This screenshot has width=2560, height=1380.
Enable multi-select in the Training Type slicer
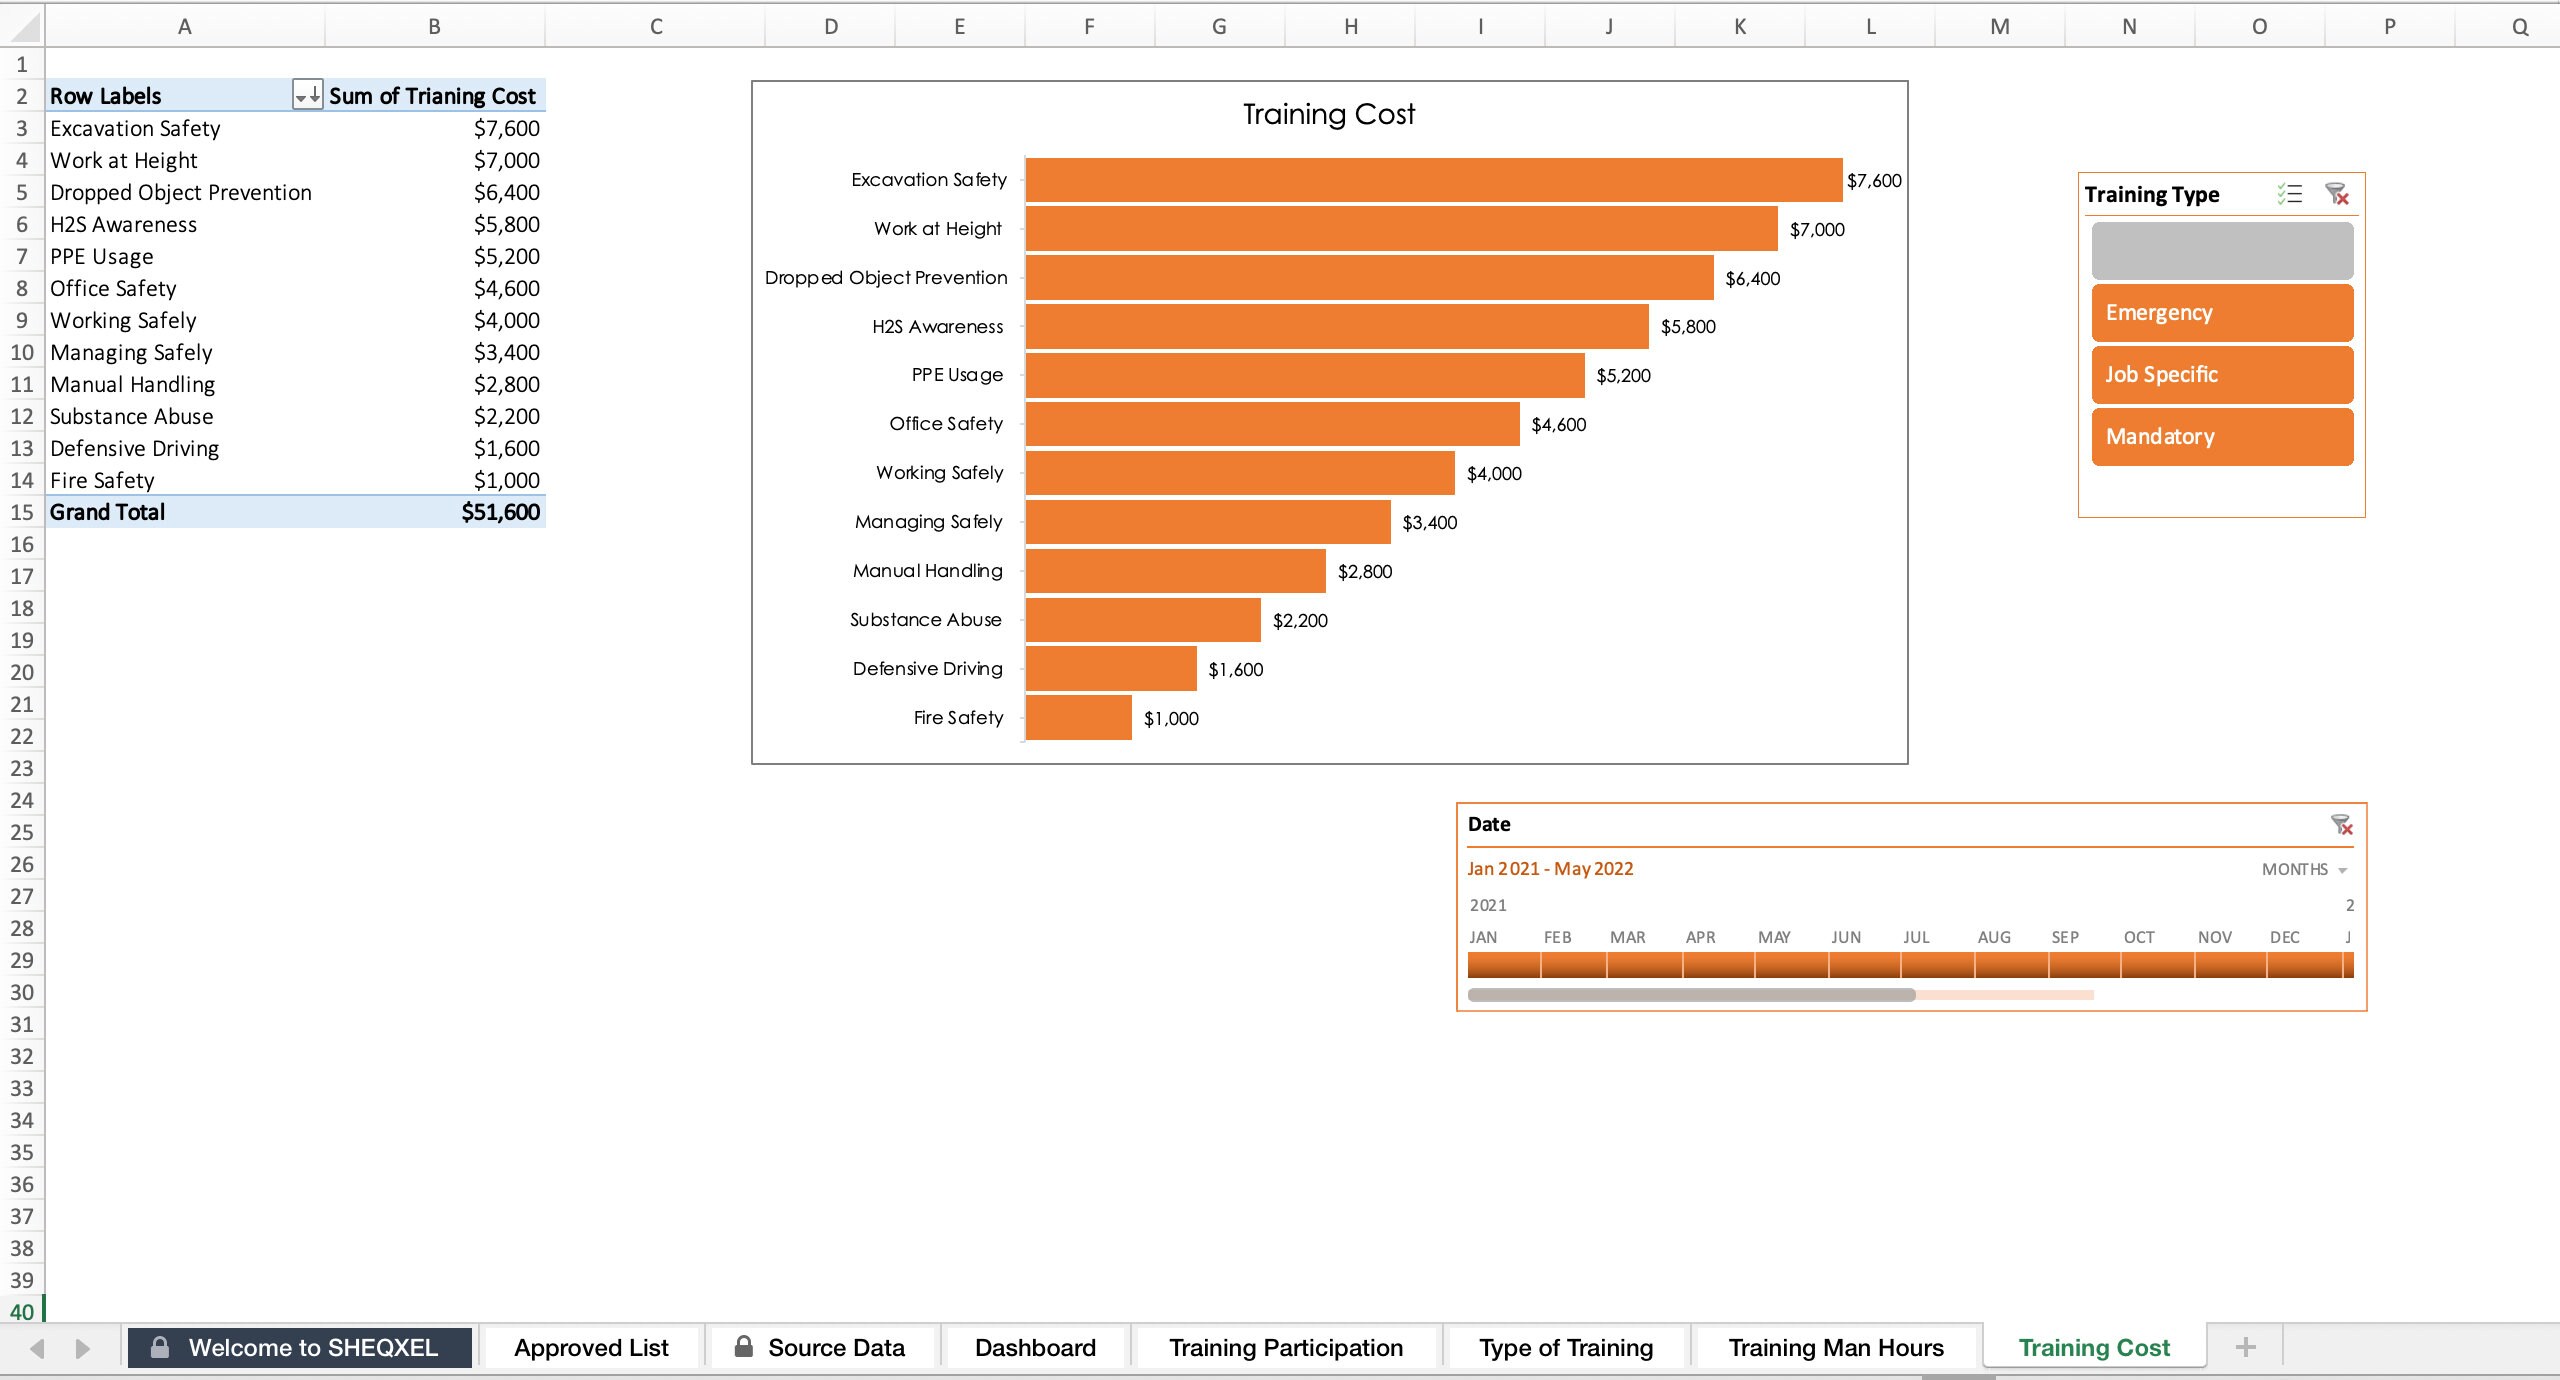click(x=2288, y=194)
